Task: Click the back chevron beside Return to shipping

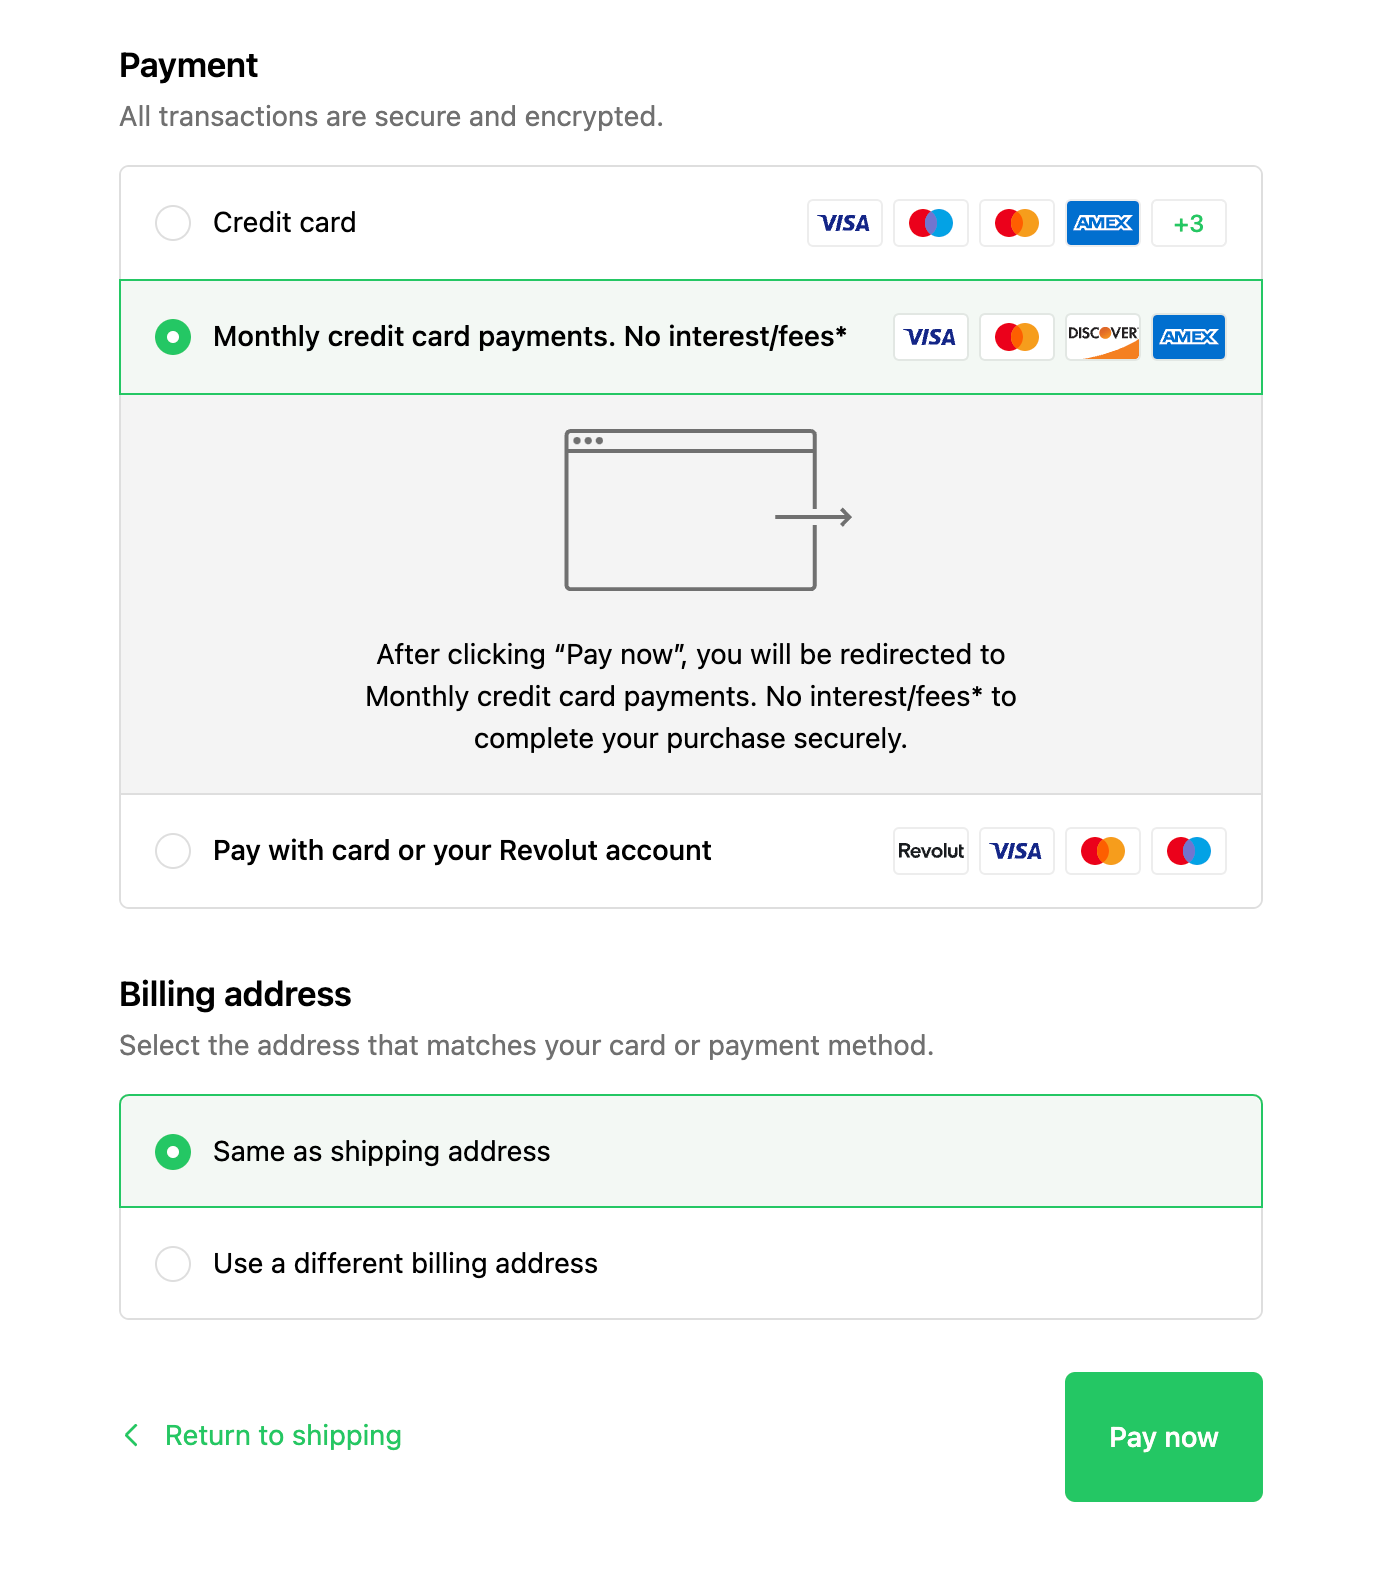Action: [131, 1436]
